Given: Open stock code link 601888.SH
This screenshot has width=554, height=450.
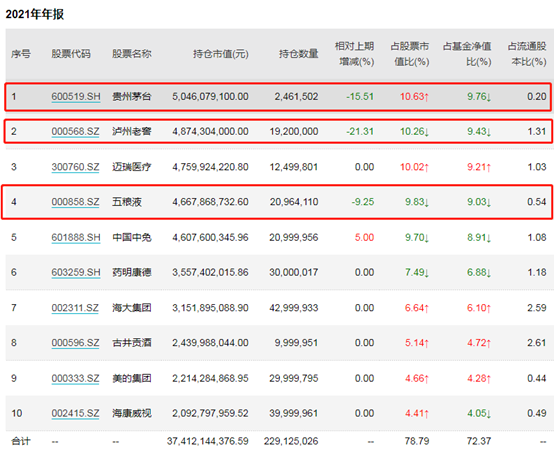Looking at the screenshot, I should pyautogui.click(x=76, y=237).
